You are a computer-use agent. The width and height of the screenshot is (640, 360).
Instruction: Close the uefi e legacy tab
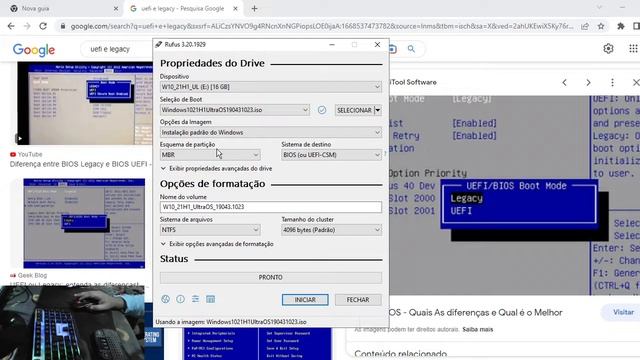[x=236, y=8]
